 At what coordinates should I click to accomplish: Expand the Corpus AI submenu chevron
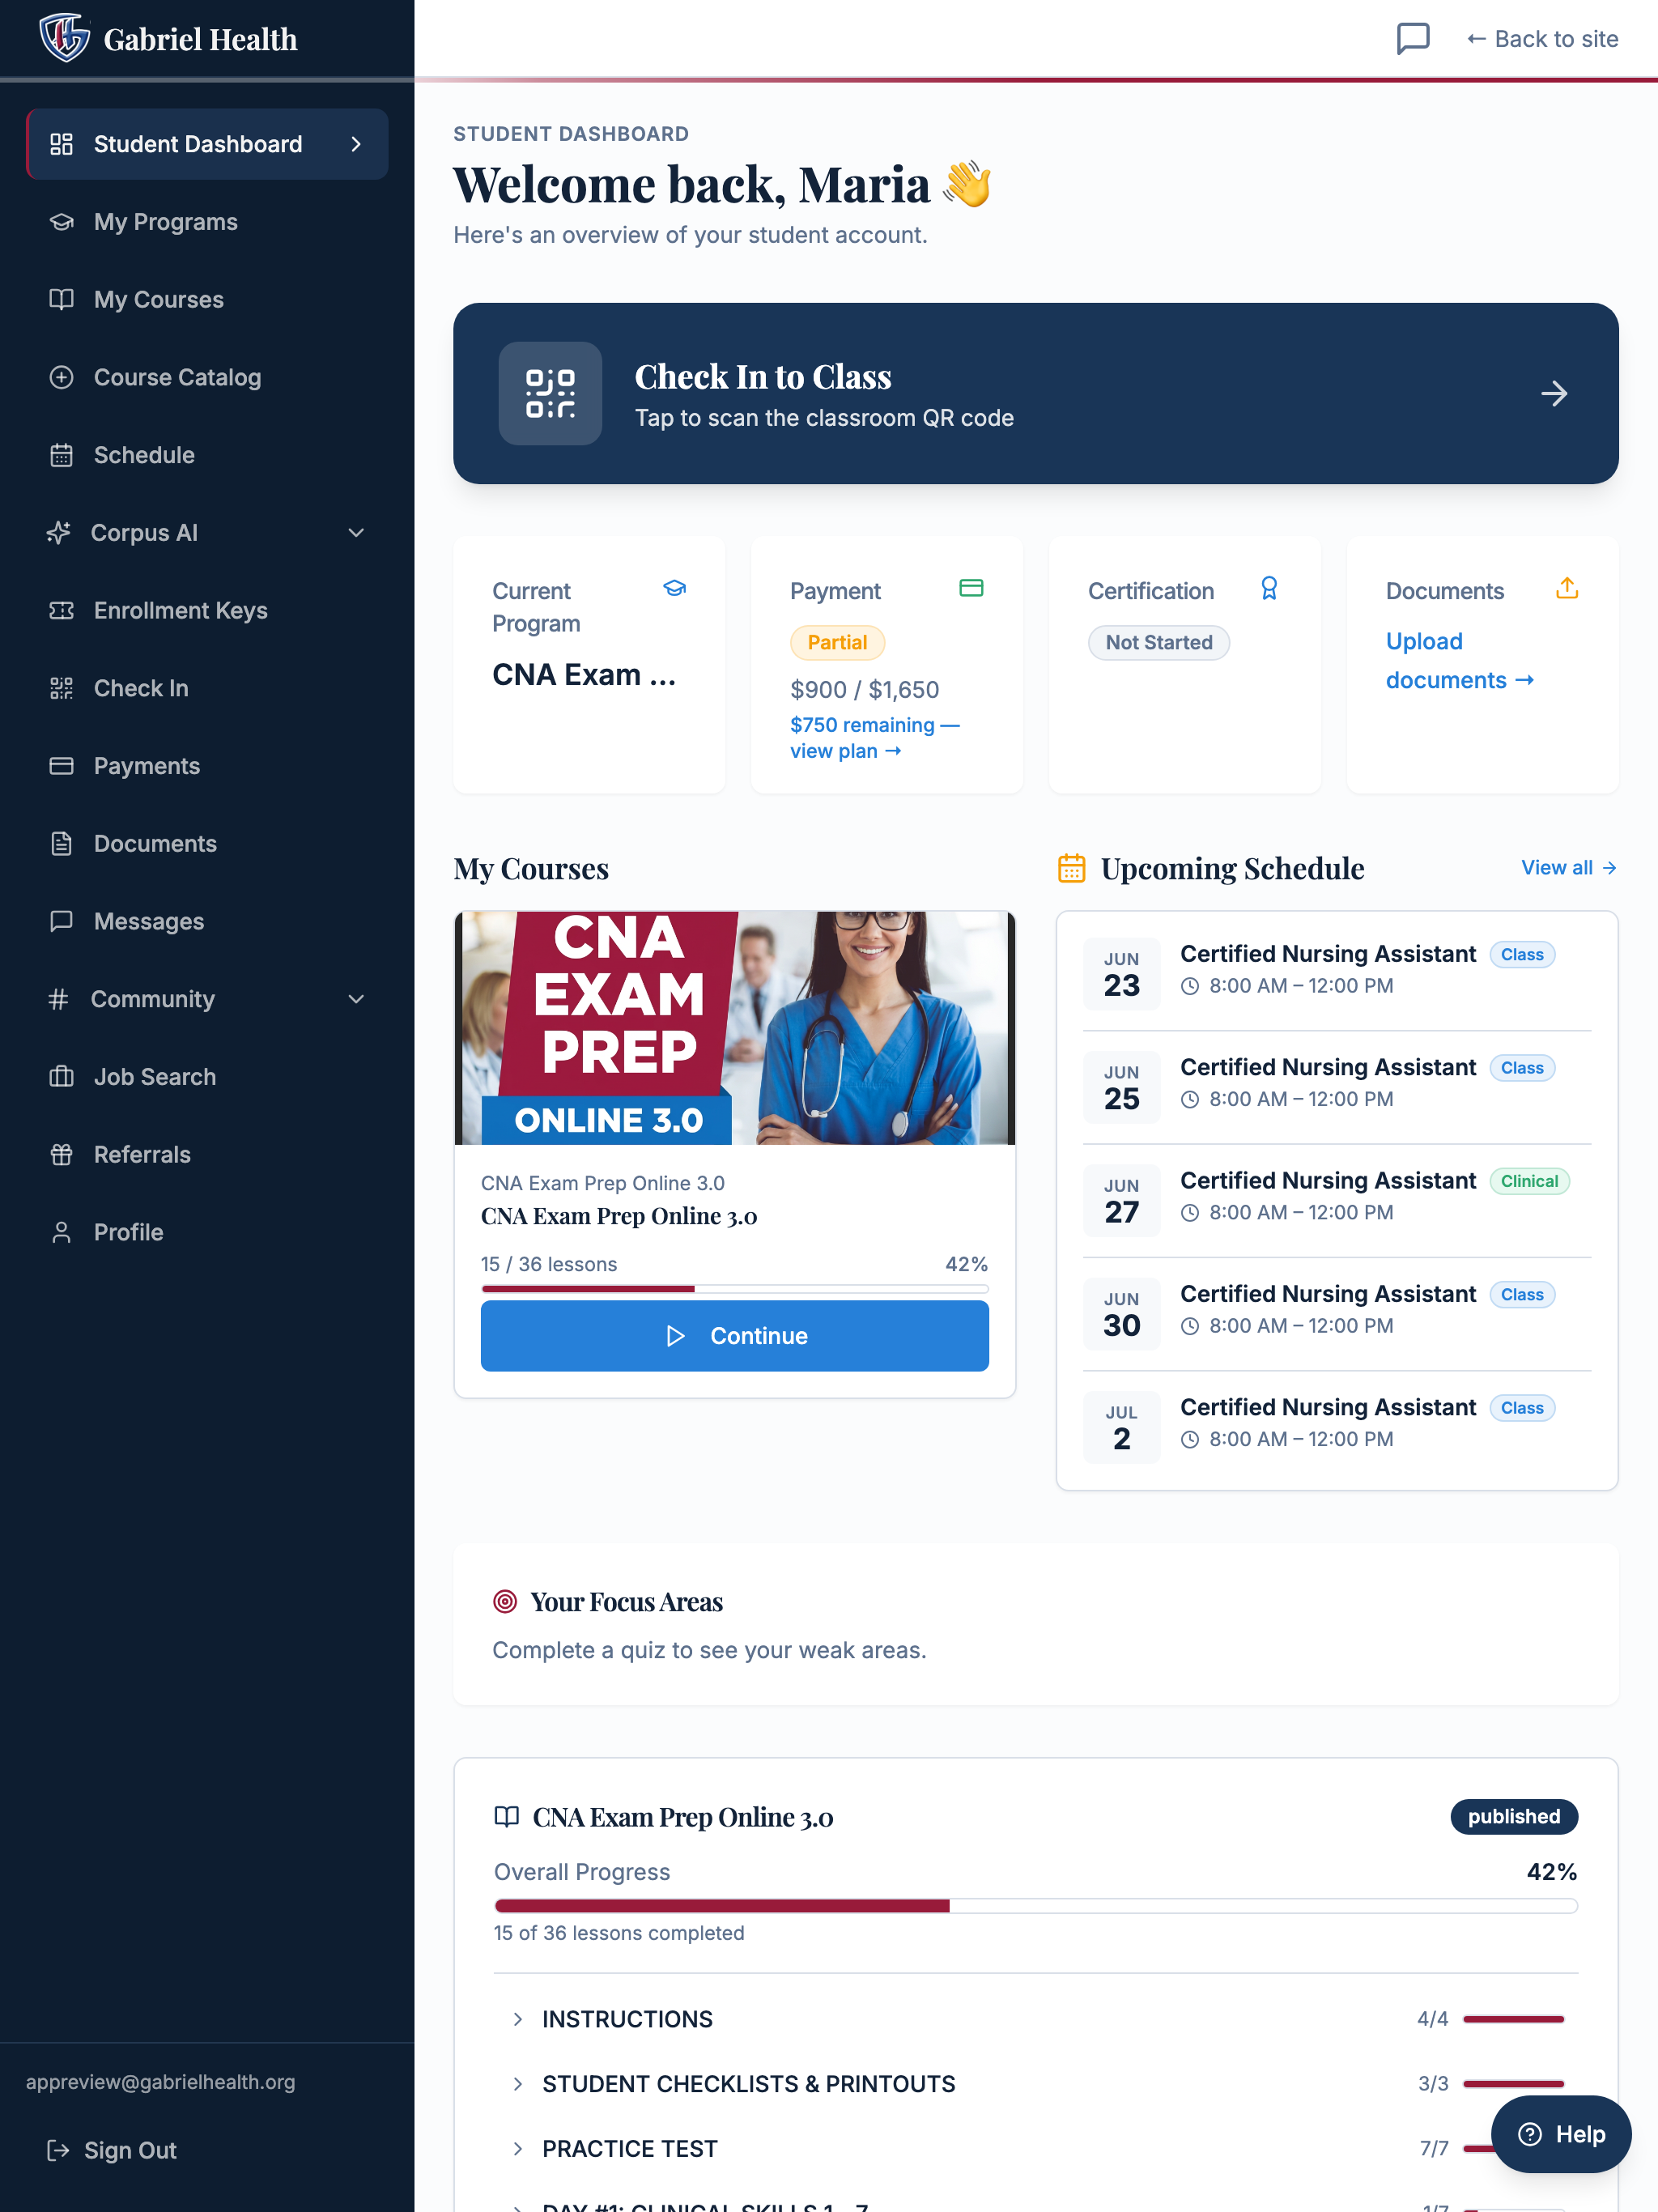coord(356,533)
